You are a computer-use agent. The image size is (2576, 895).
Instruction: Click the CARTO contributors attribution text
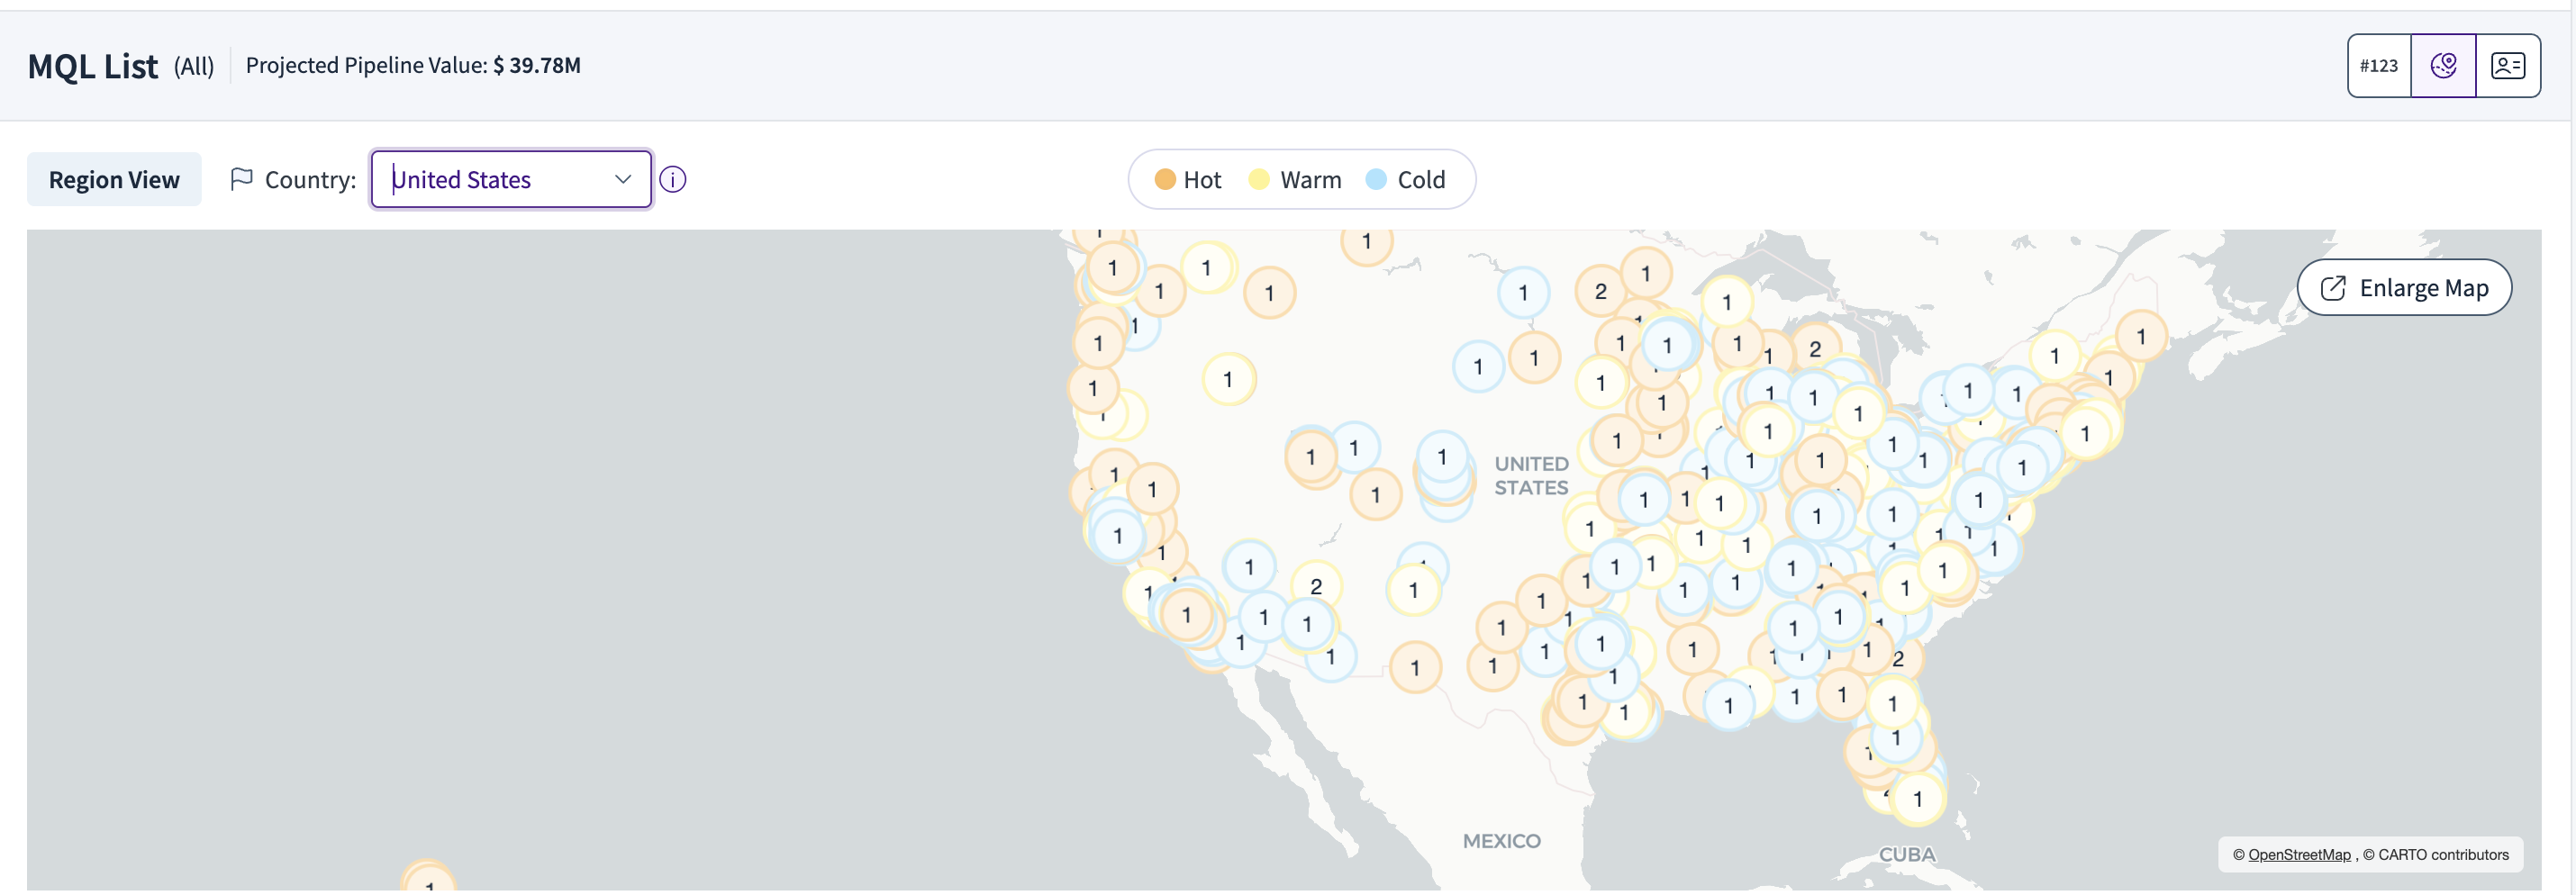pyautogui.click(x=2435, y=855)
